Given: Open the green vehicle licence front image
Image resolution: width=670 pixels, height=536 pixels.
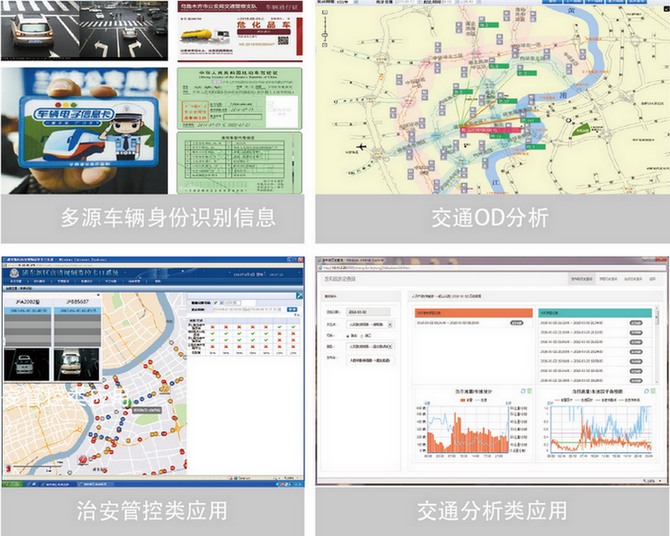Looking at the screenshot, I should pos(240,98).
